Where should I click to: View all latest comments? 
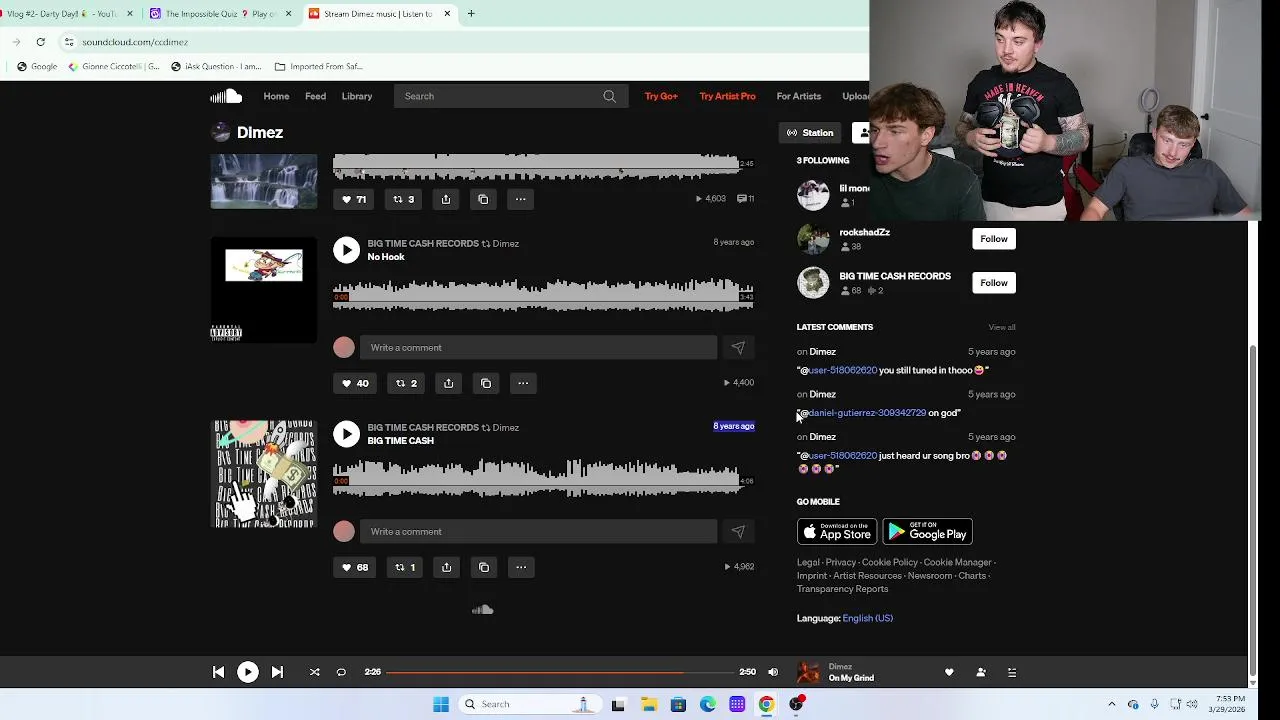click(x=1001, y=327)
